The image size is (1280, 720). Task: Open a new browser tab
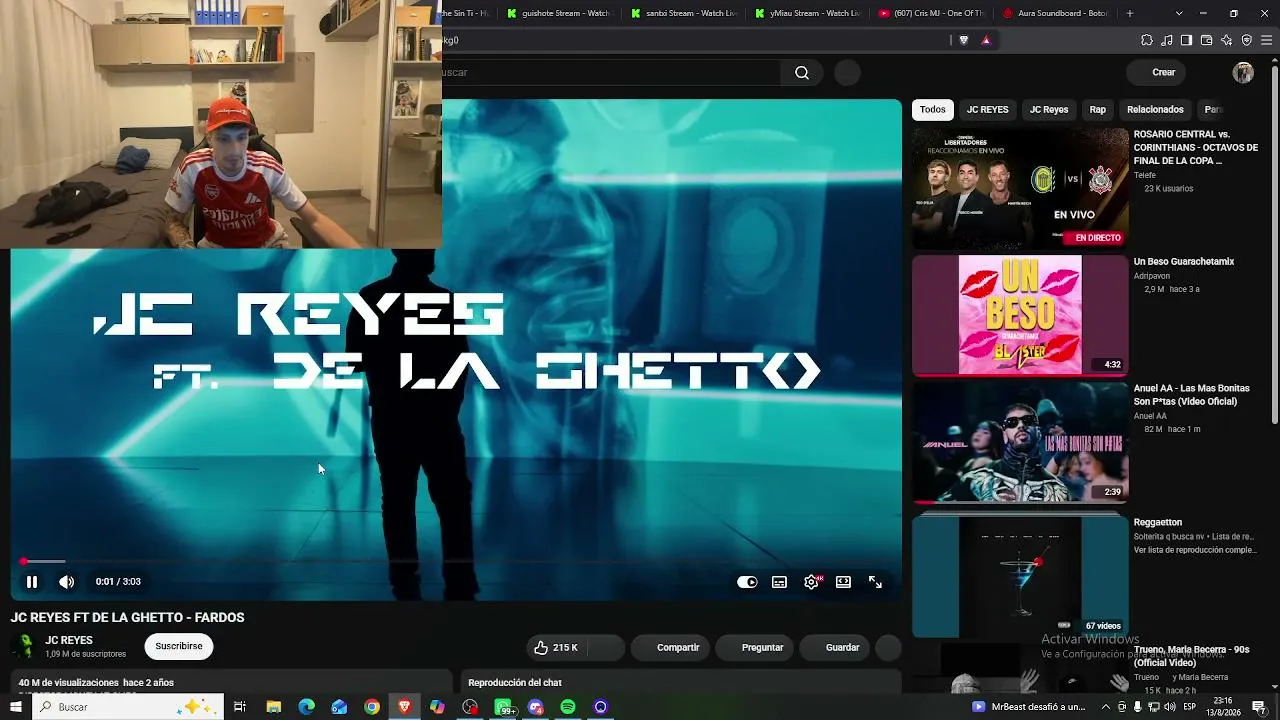tap(1130, 13)
